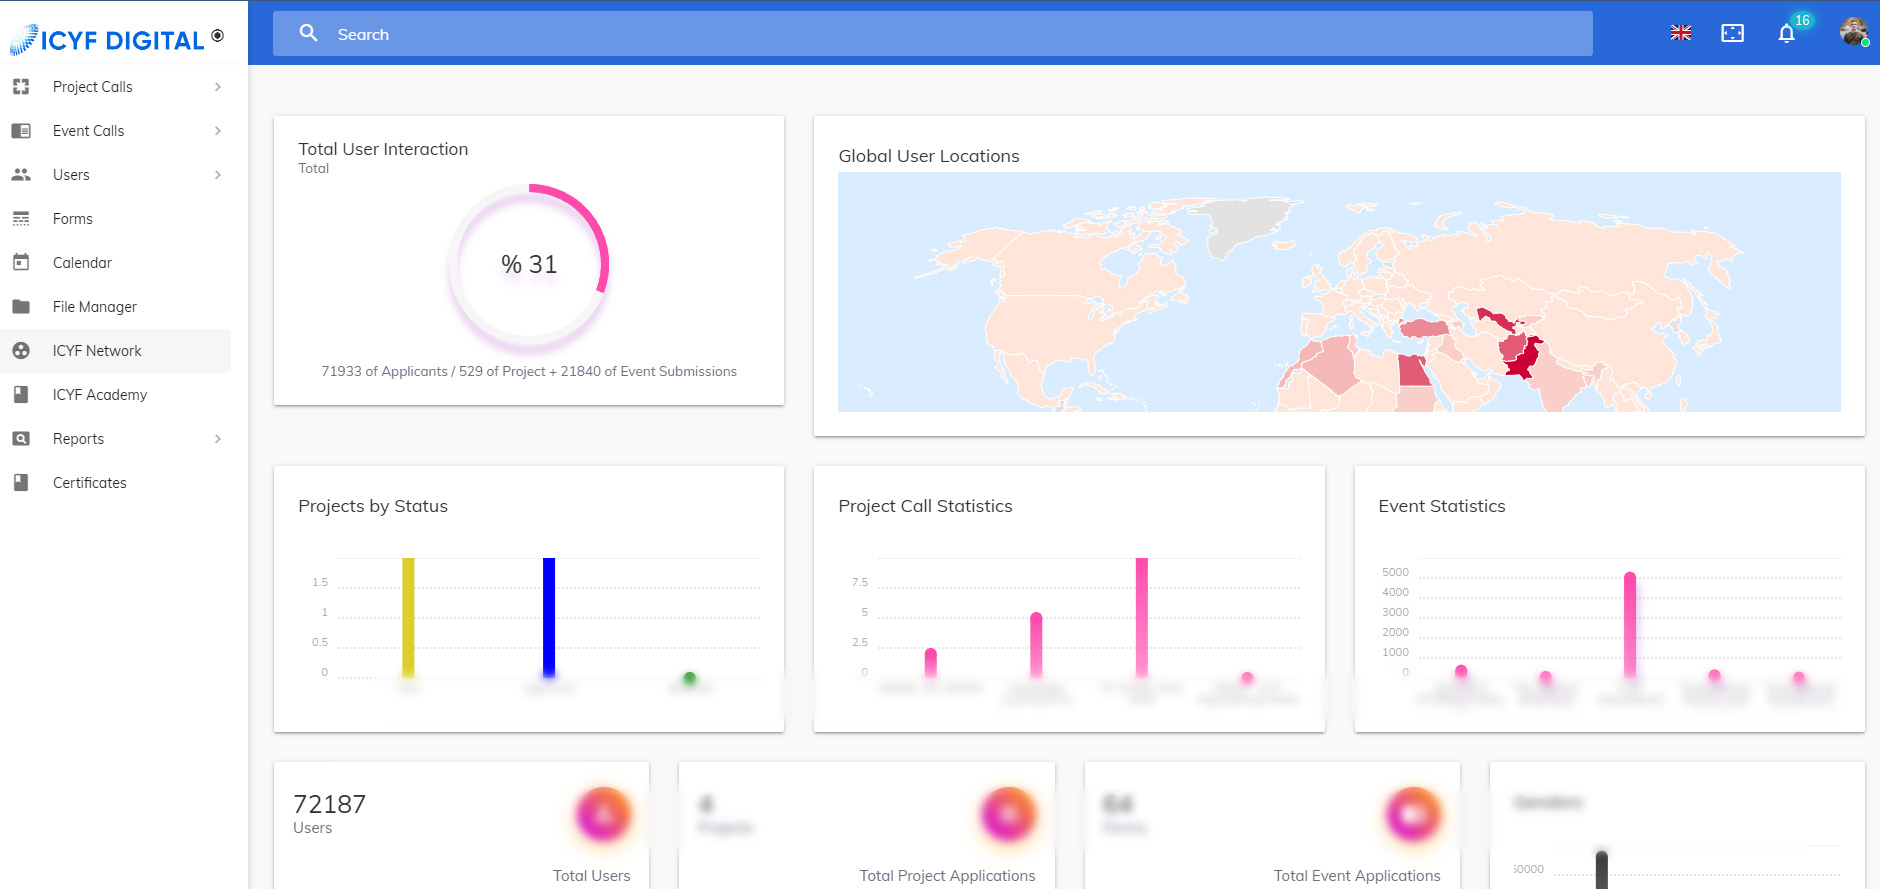This screenshot has width=1880, height=889.
Task: Open notifications bell with 16 badge
Action: point(1787,33)
